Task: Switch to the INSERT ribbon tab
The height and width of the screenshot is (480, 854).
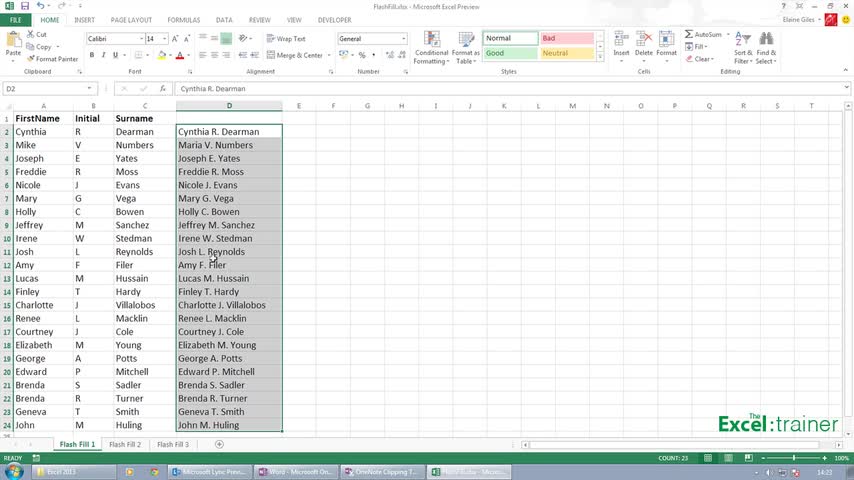Action: pos(84,20)
